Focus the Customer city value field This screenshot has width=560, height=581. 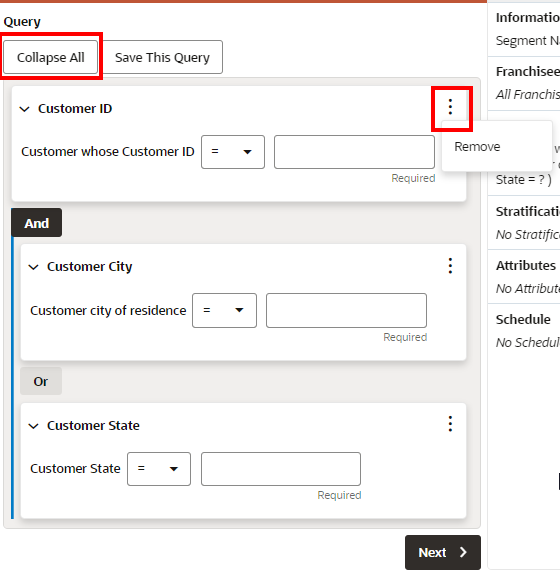[346, 311]
